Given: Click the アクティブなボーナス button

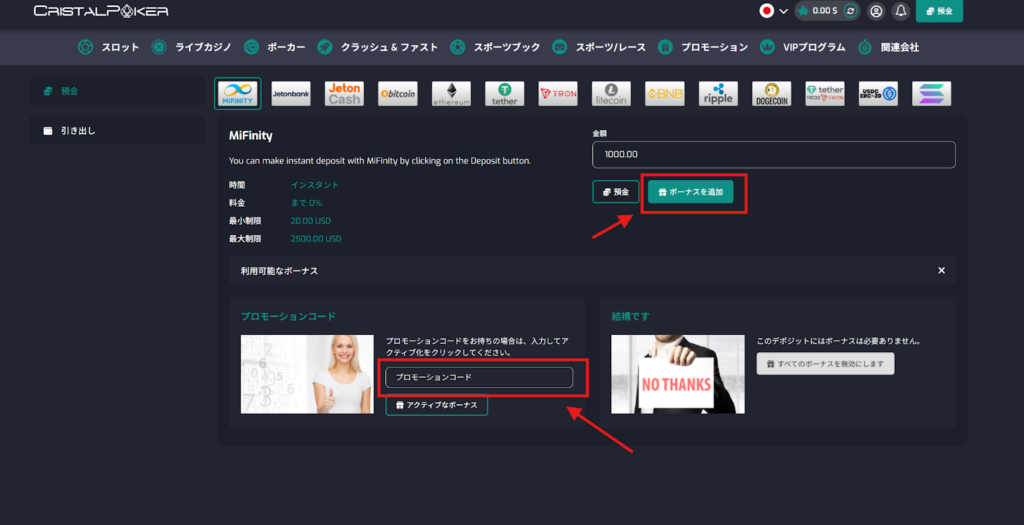Looking at the screenshot, I should pyautogui.click(x=436, y=405).
